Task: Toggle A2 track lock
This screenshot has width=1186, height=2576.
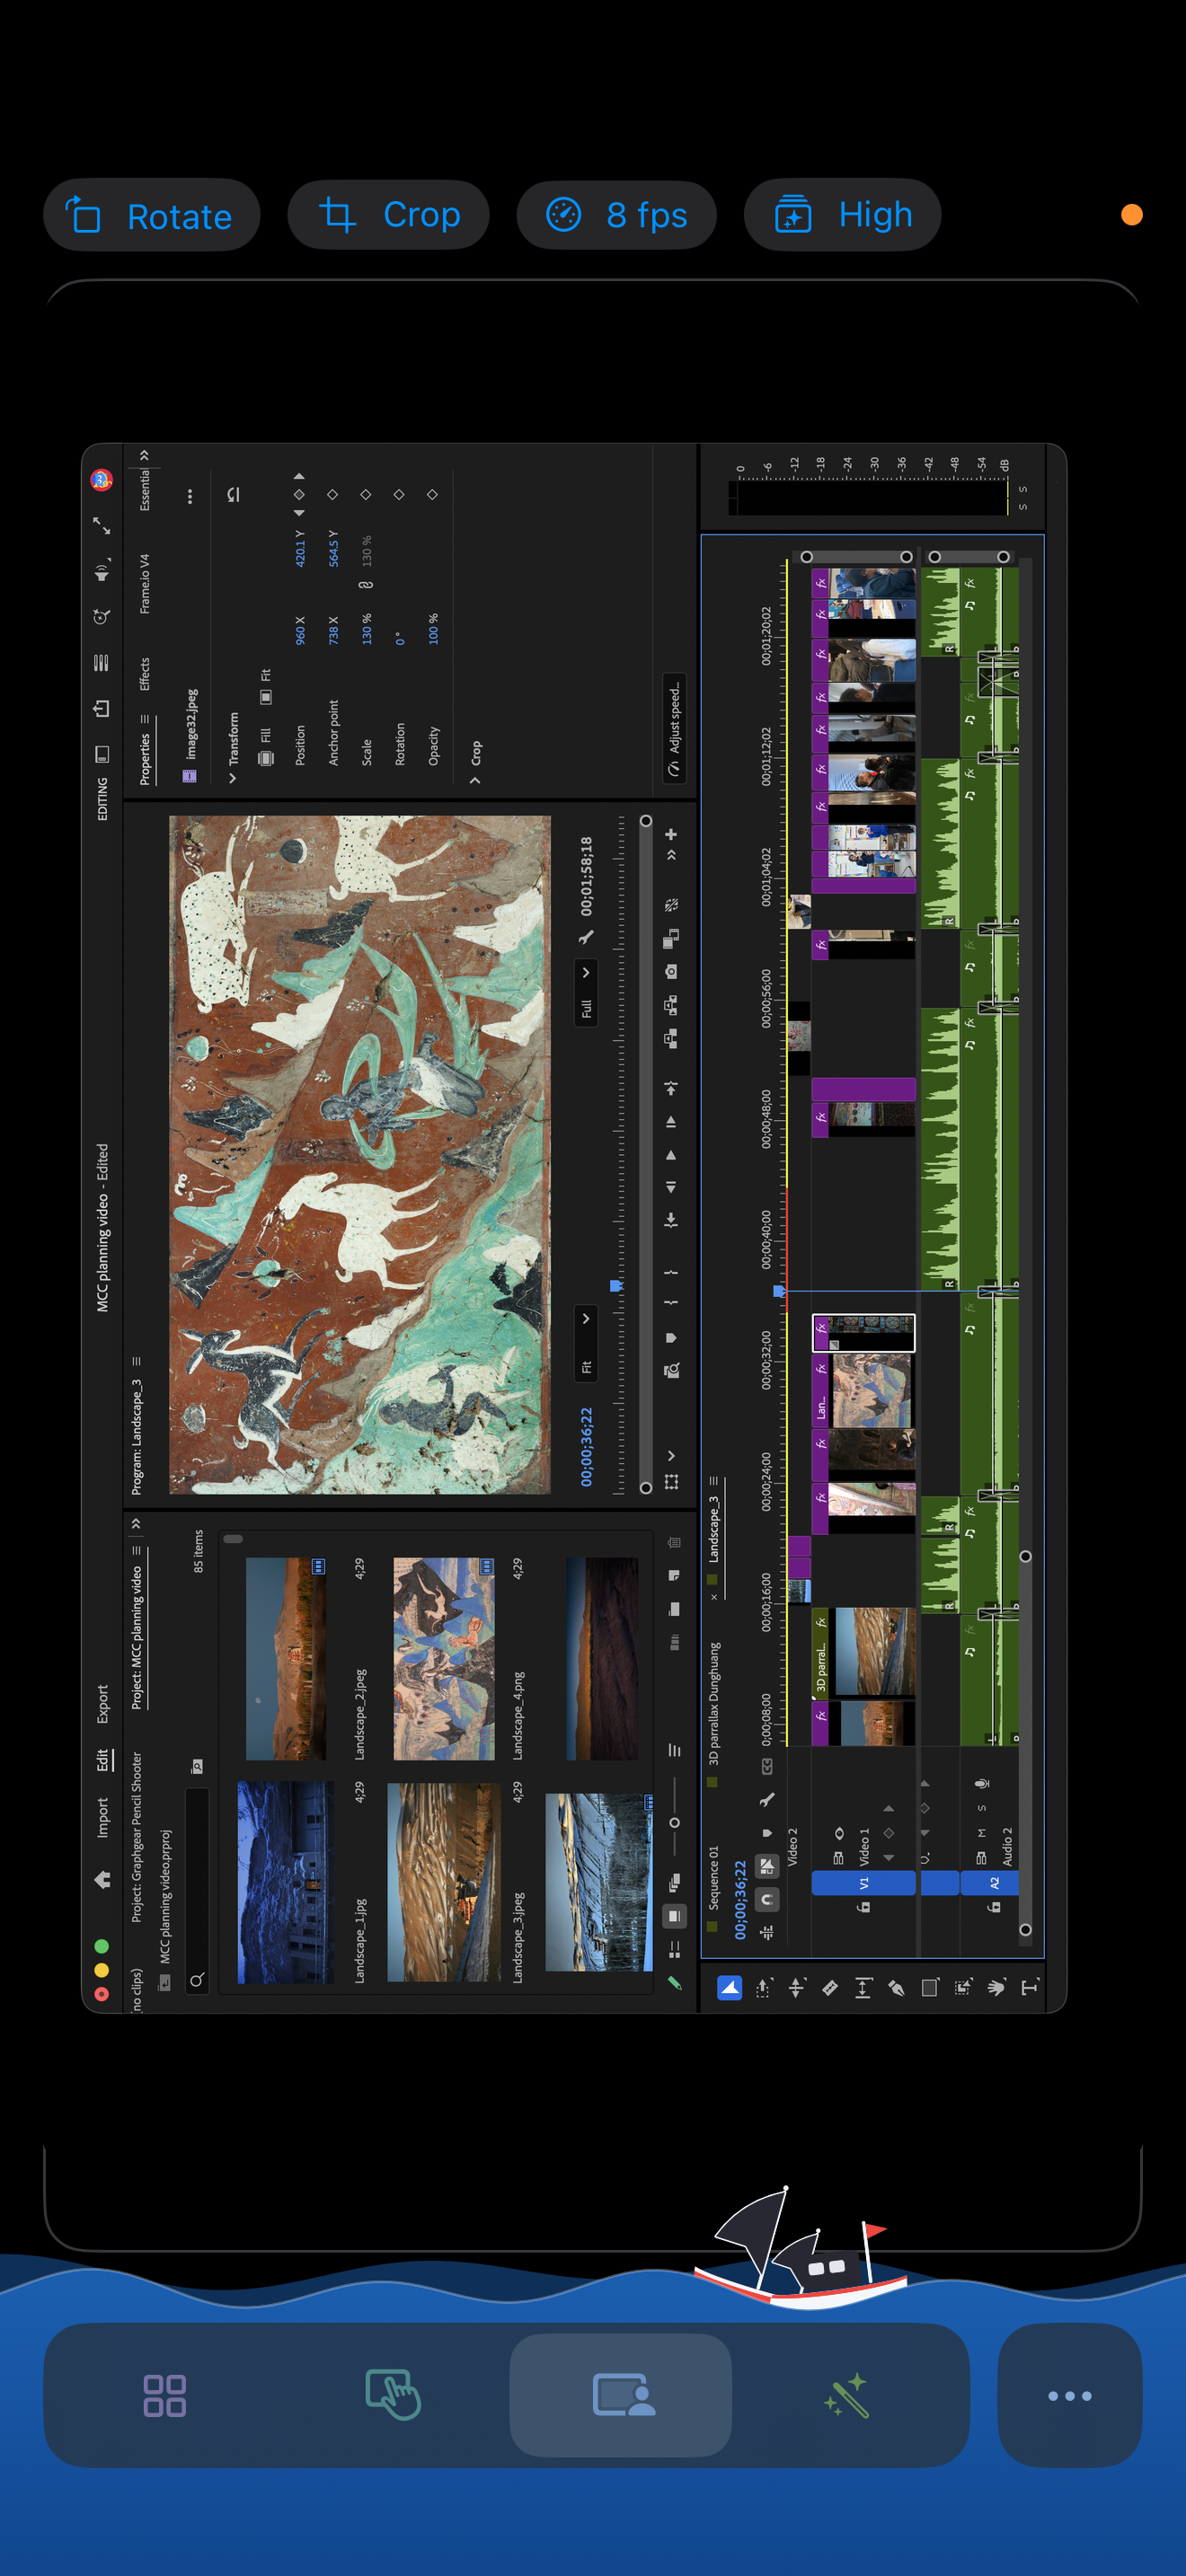Action: (x=994, y=1907)
